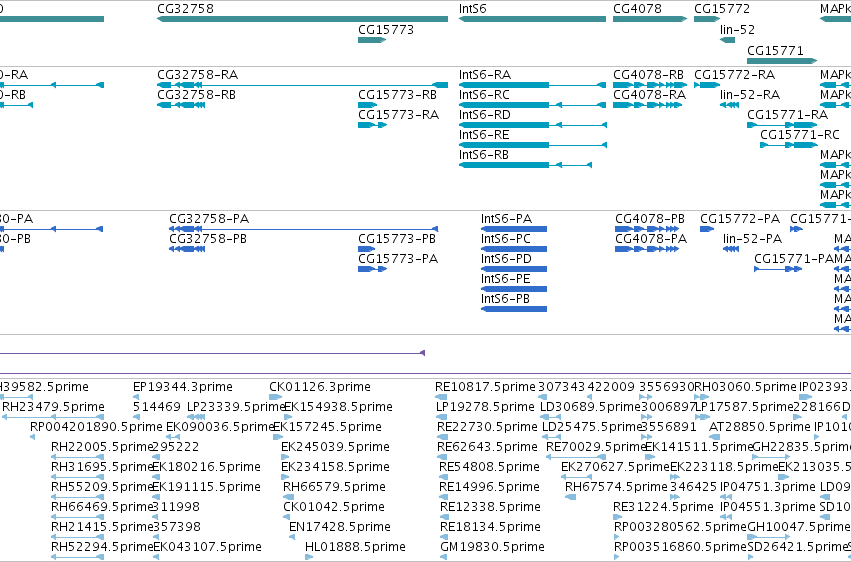Click transcript CG15772-RA
851x562 pixels.
(734, 75)
